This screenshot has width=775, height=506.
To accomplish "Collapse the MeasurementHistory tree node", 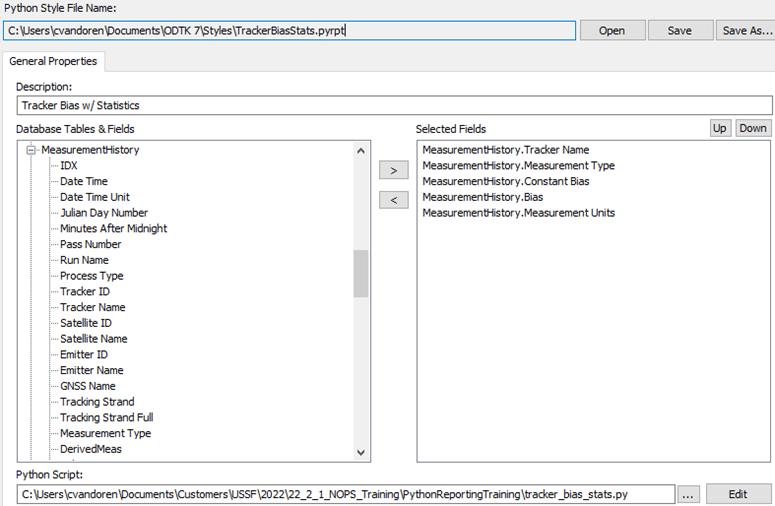I will [x=31, y=150].
